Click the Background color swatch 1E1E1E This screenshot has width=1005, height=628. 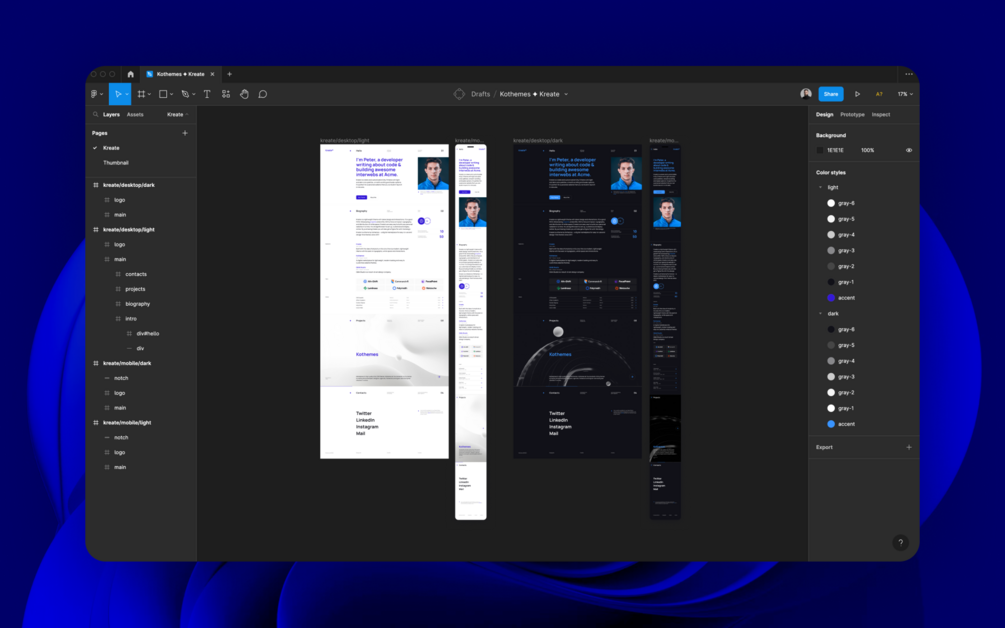(820, 151)
